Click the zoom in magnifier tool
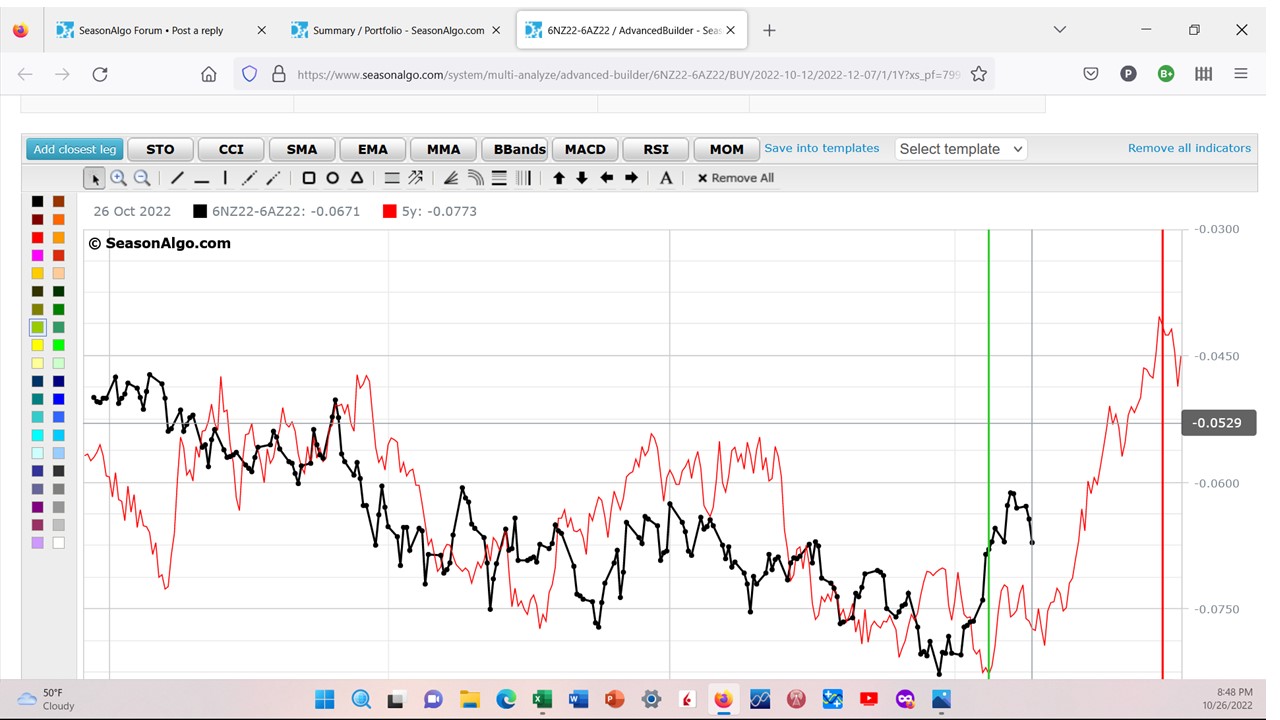1280x720 pixels. (x=118, y=178)
